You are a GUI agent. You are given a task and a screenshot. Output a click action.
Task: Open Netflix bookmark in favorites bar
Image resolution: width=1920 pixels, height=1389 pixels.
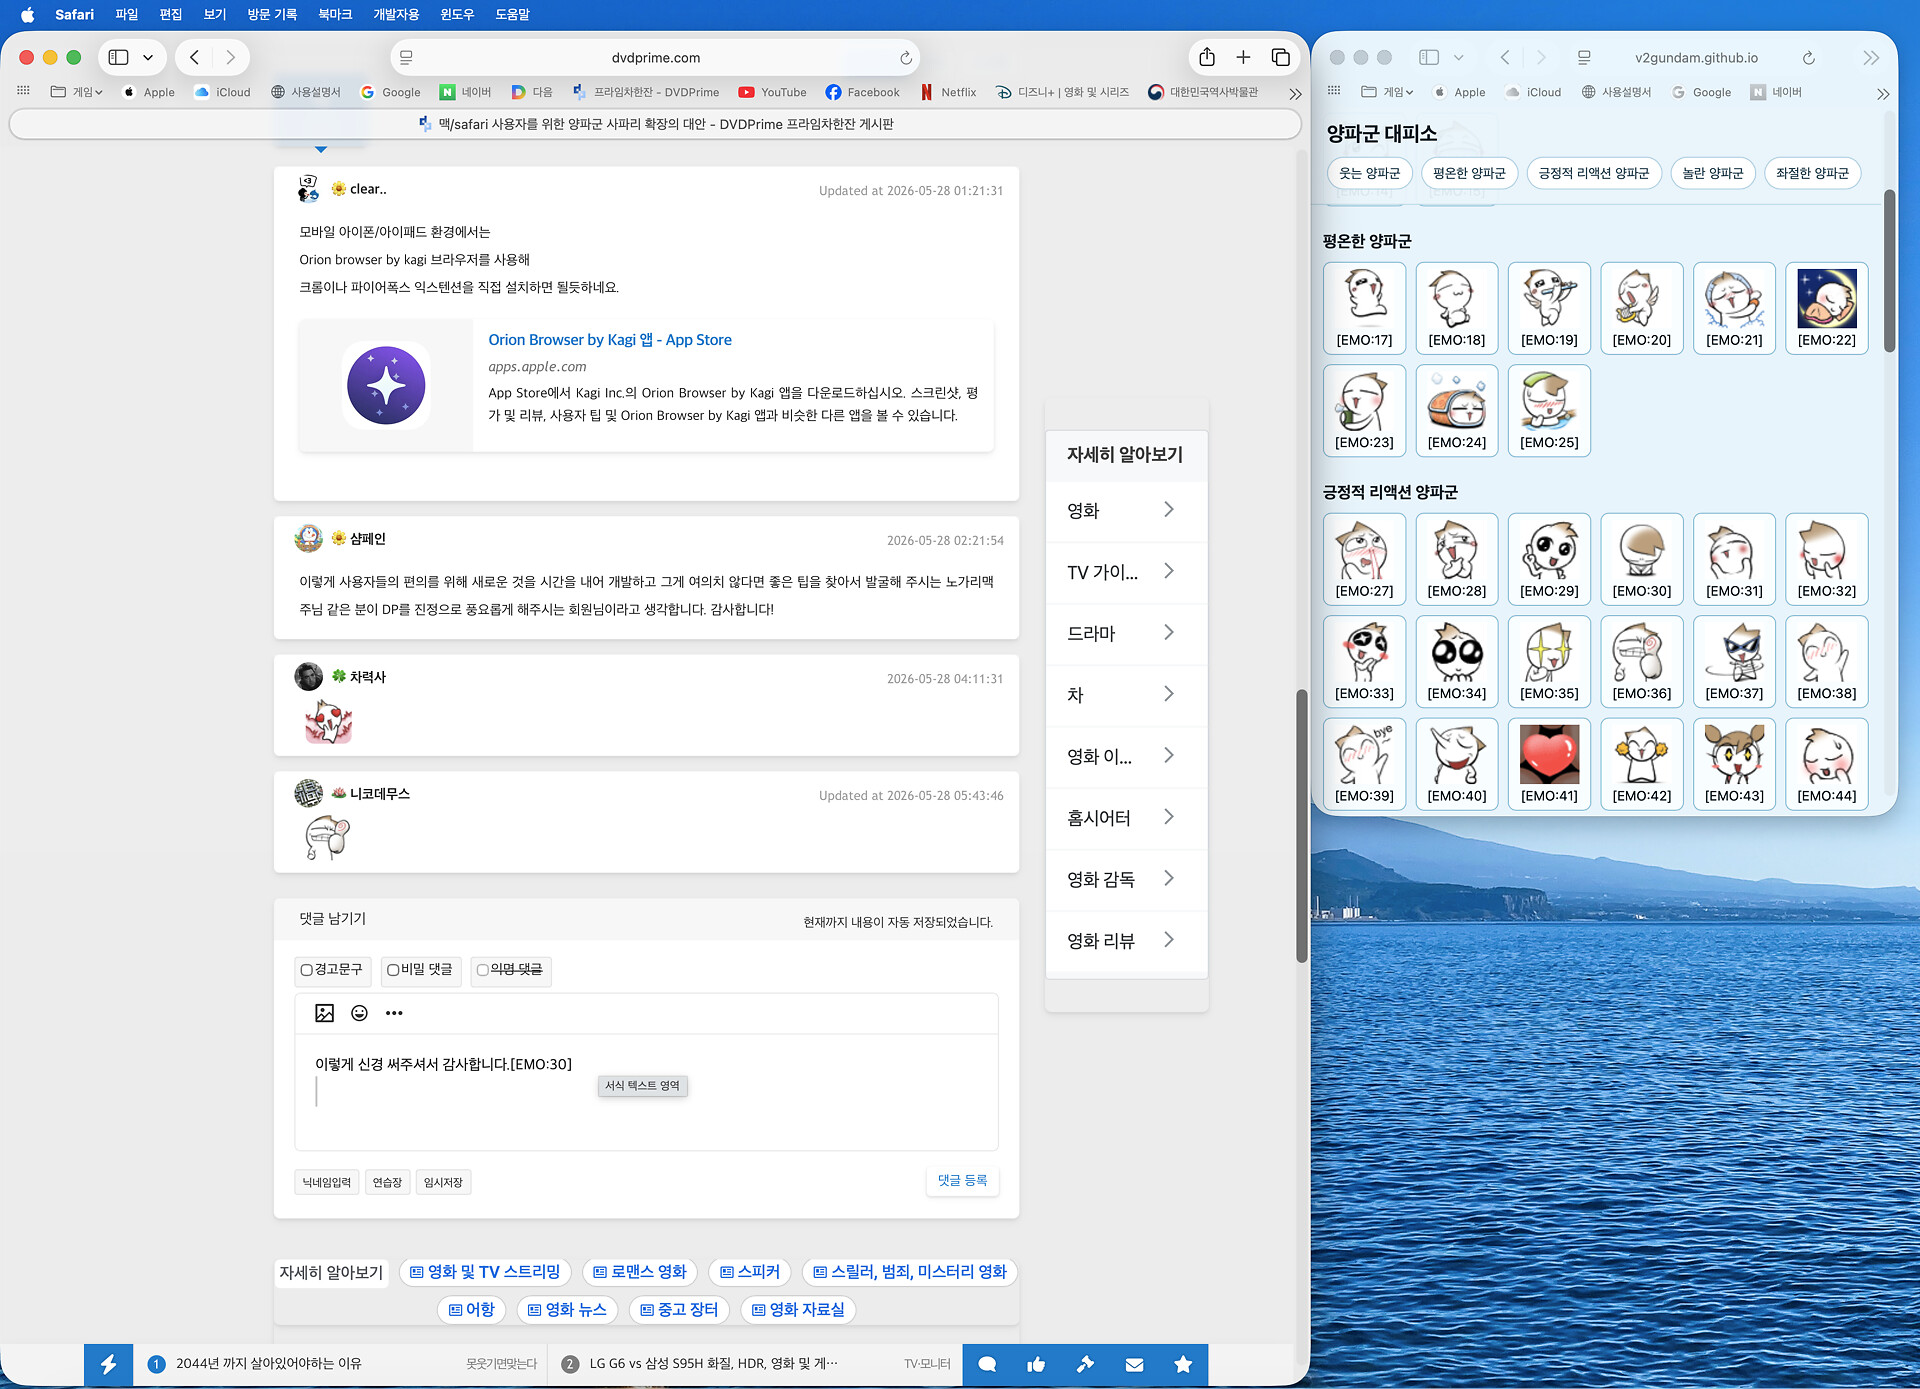[x=947, y=92]
